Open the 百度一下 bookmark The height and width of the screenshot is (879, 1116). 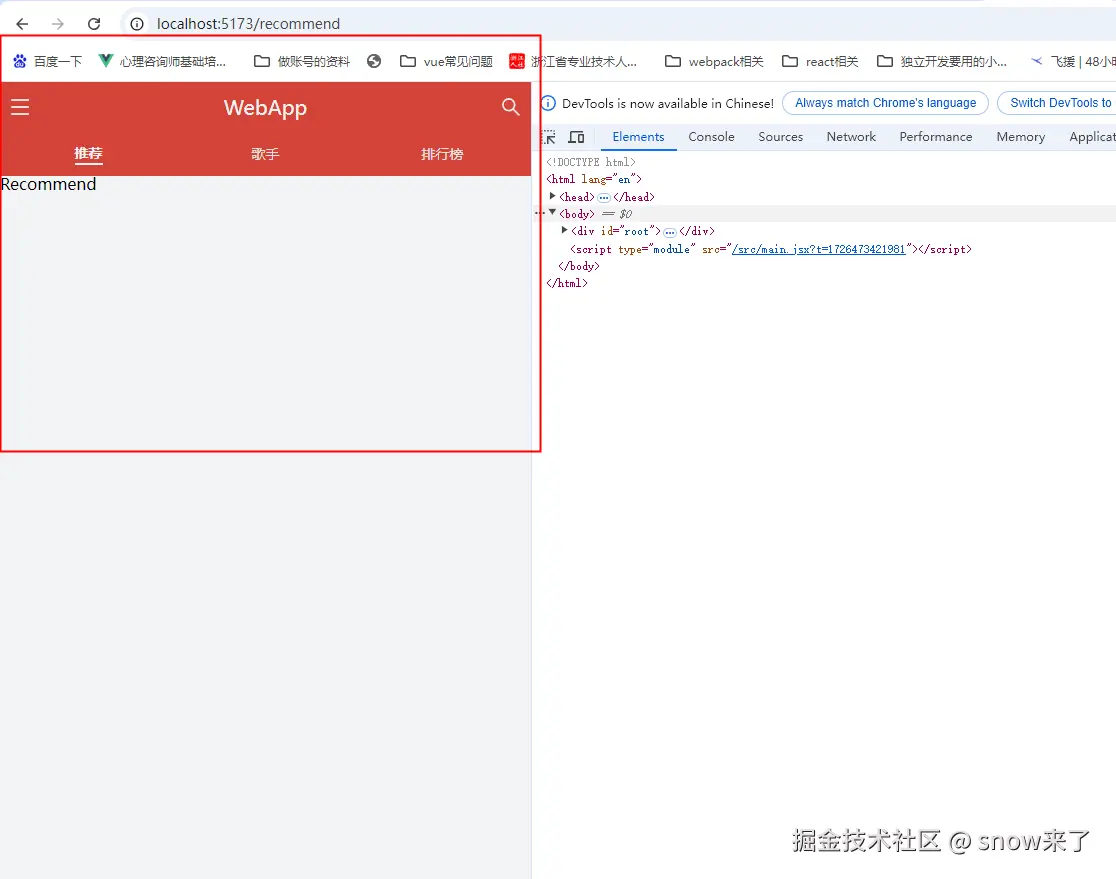pyautogui.click(x=47, y=62)
